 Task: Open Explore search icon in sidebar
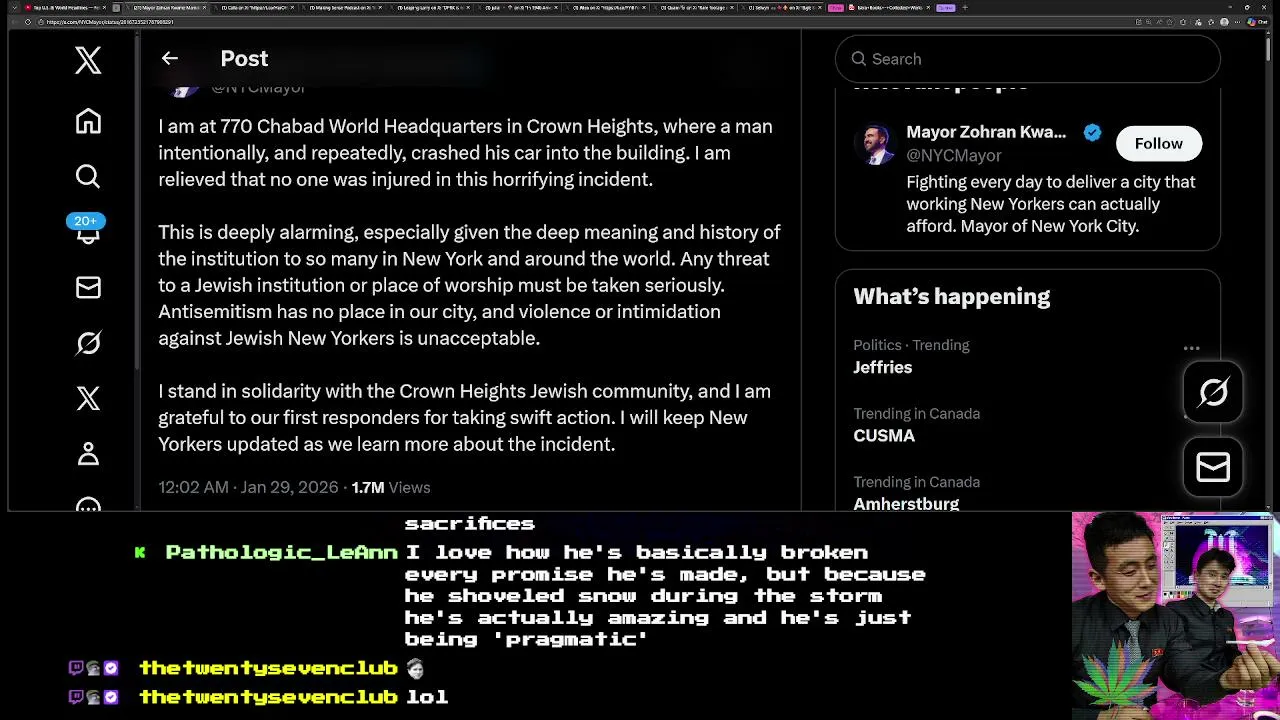click(88, 177)
